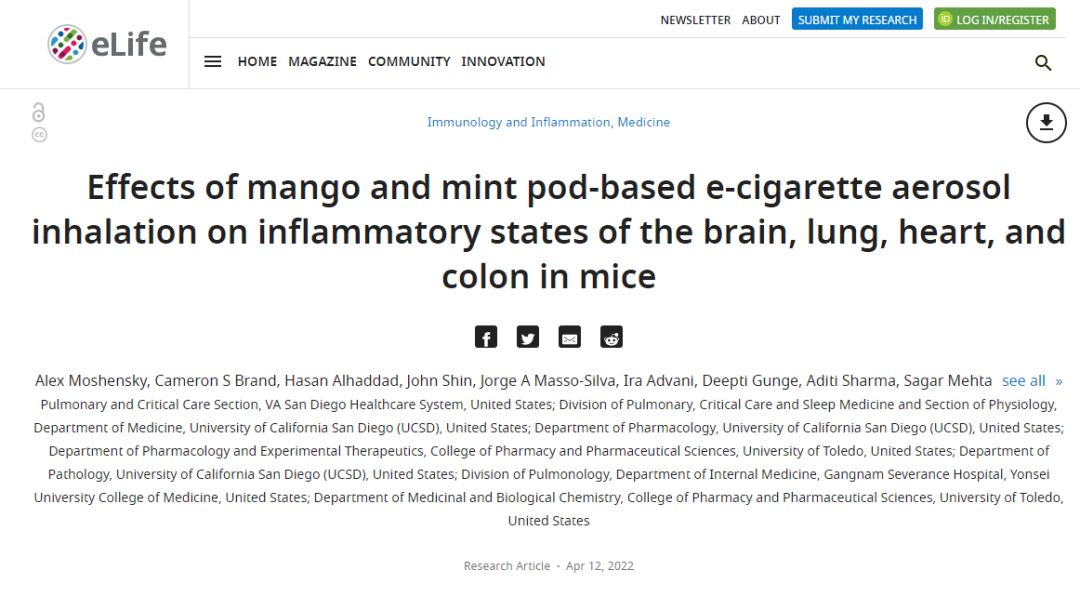Viewport: 1080px width, 597px height.
Task: Go to the Community section
Action: click(409, 61)
